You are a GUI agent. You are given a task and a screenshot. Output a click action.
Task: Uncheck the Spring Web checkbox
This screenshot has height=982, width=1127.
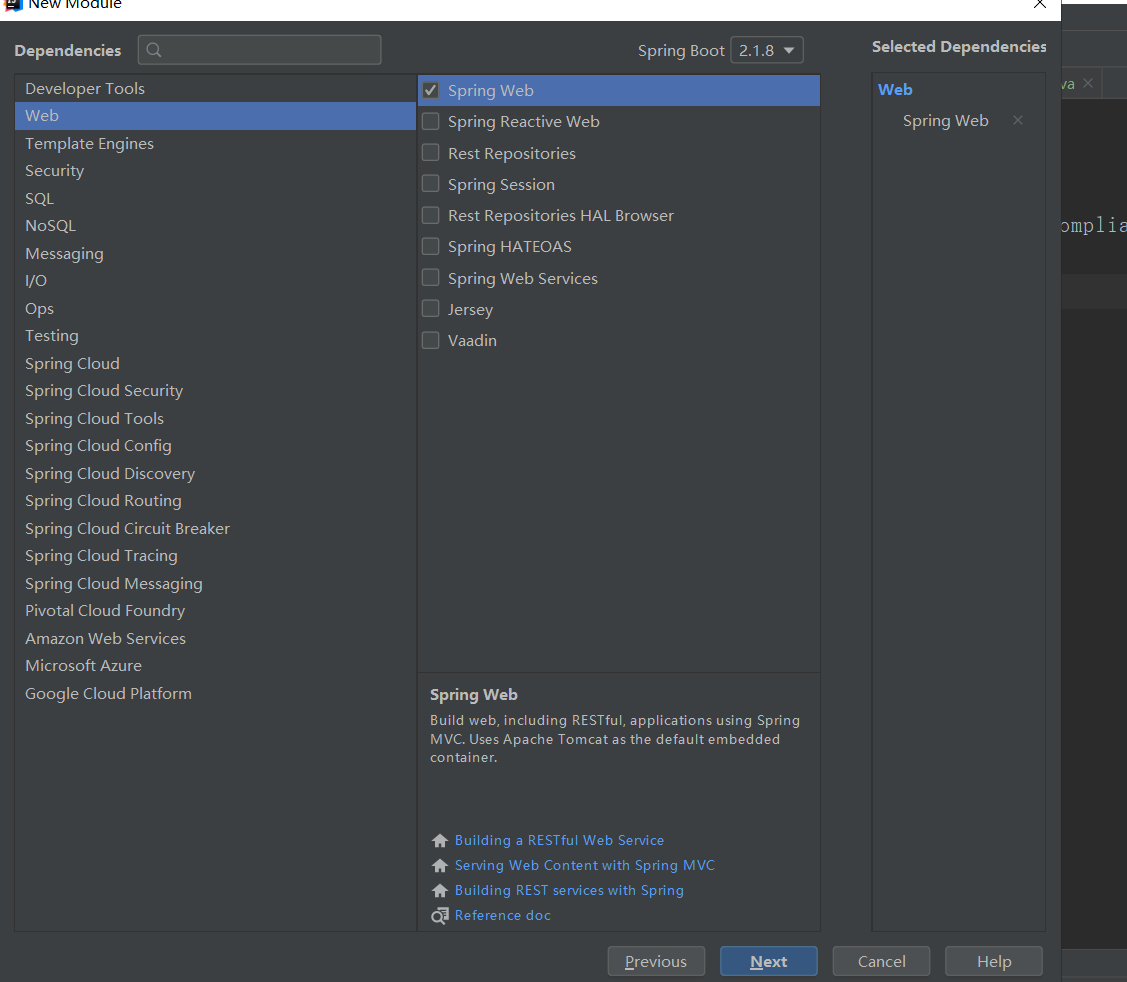point(431,91)
